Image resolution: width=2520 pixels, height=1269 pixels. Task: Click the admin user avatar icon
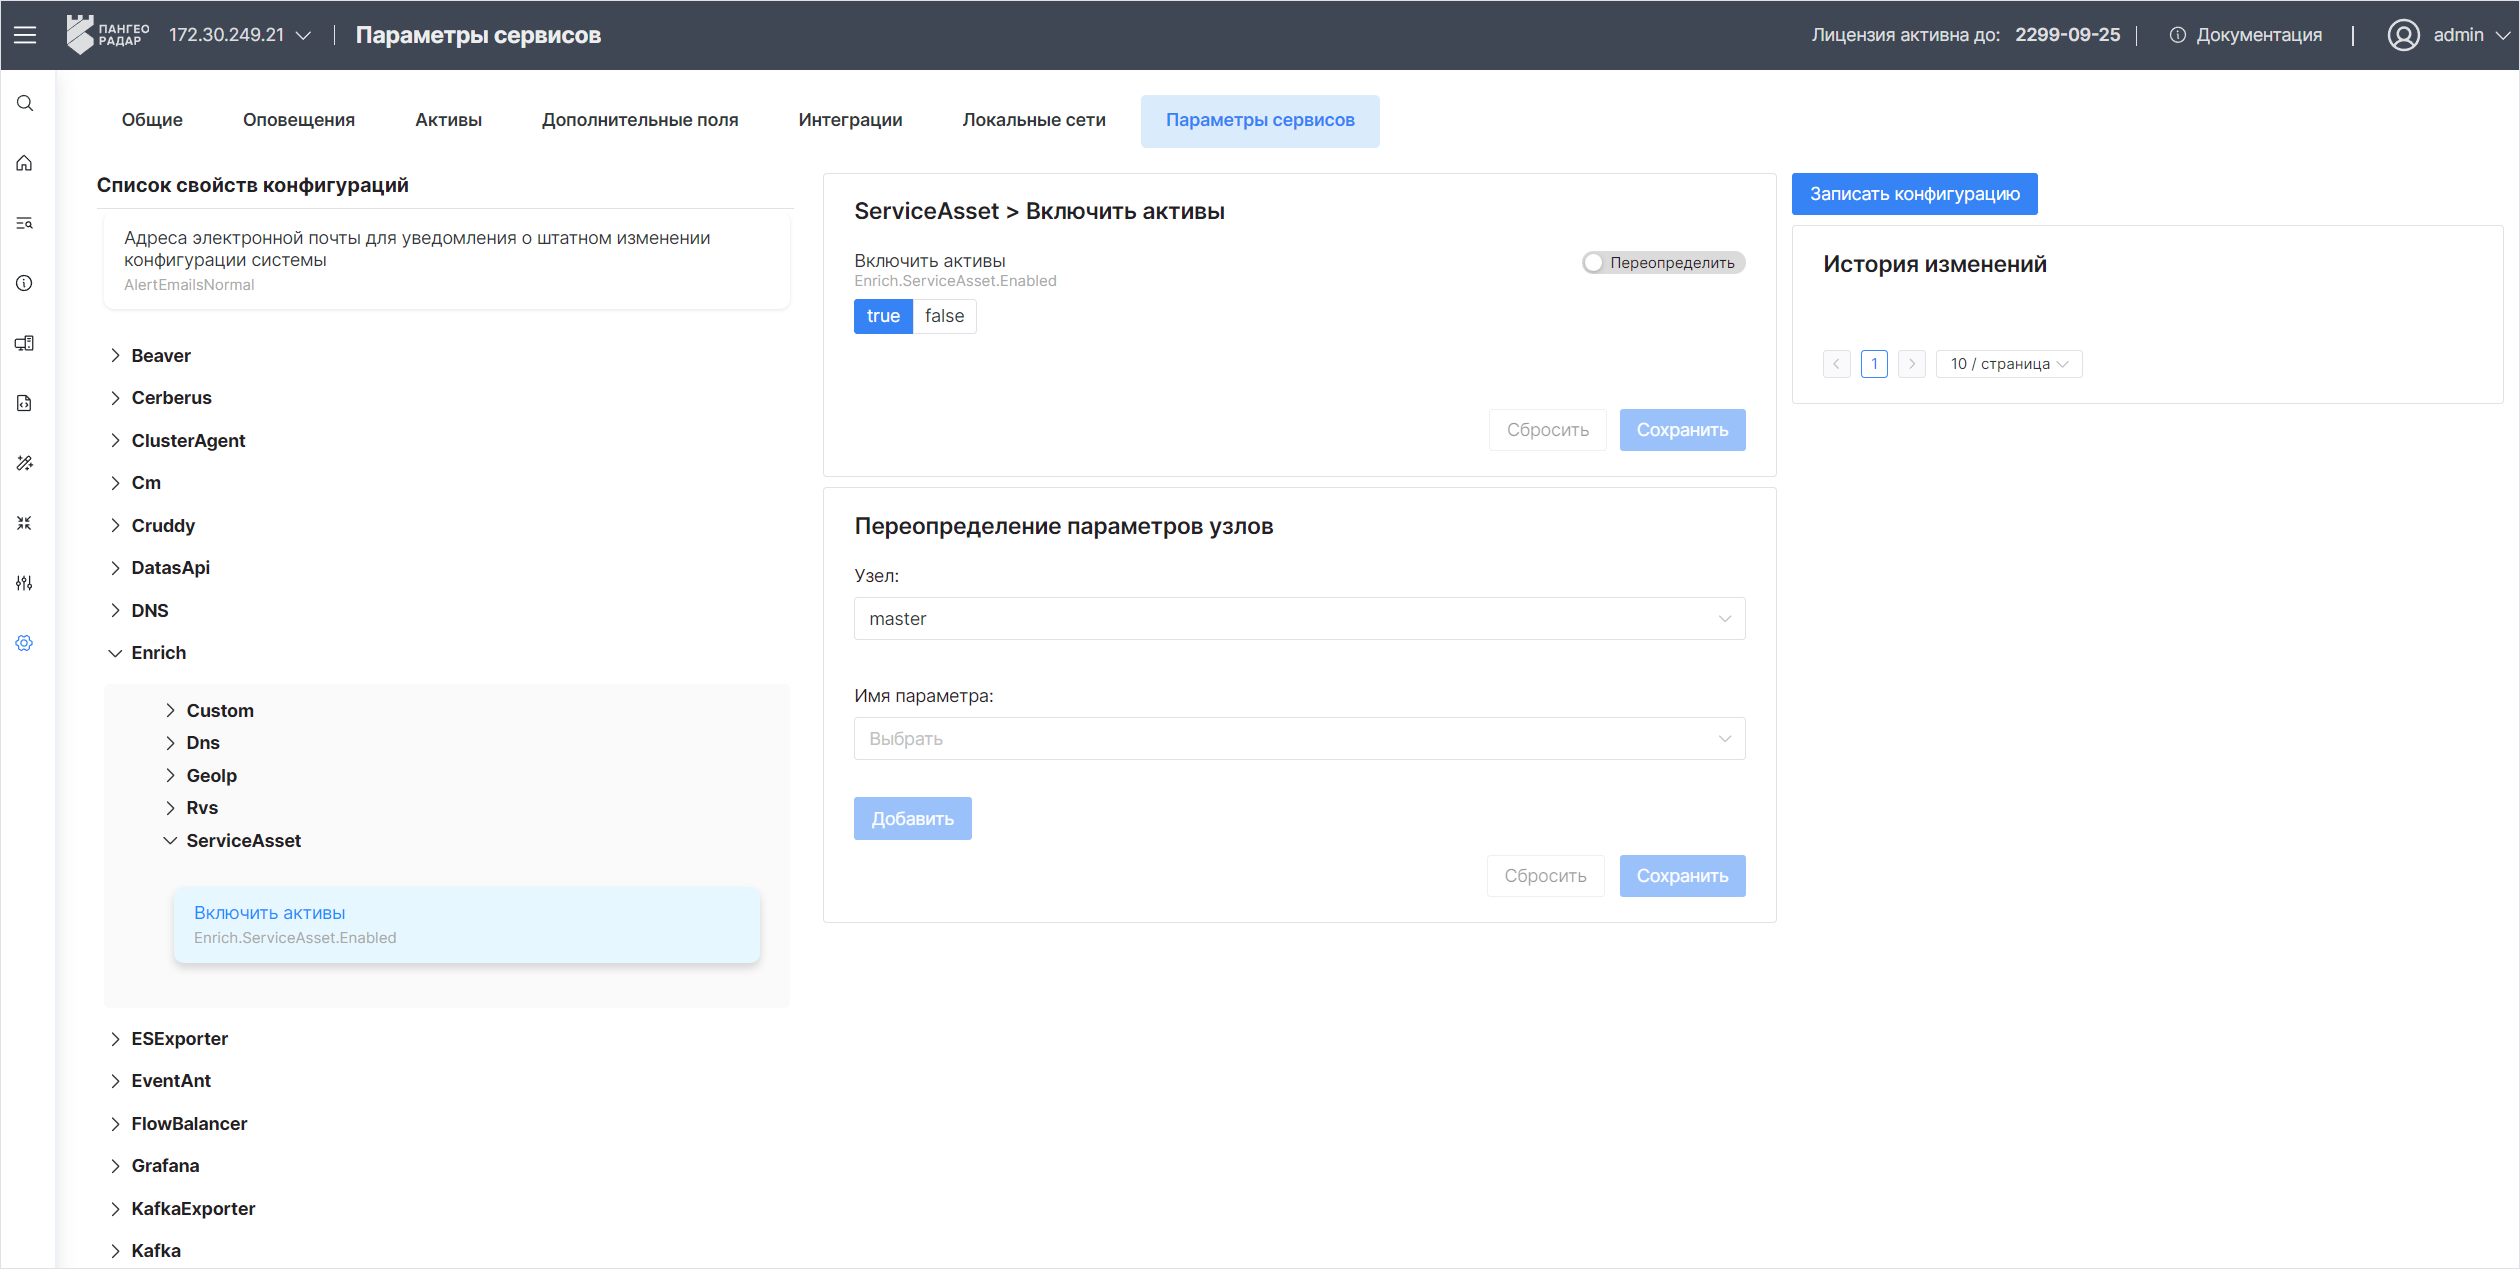click(x=2403, y=35)
